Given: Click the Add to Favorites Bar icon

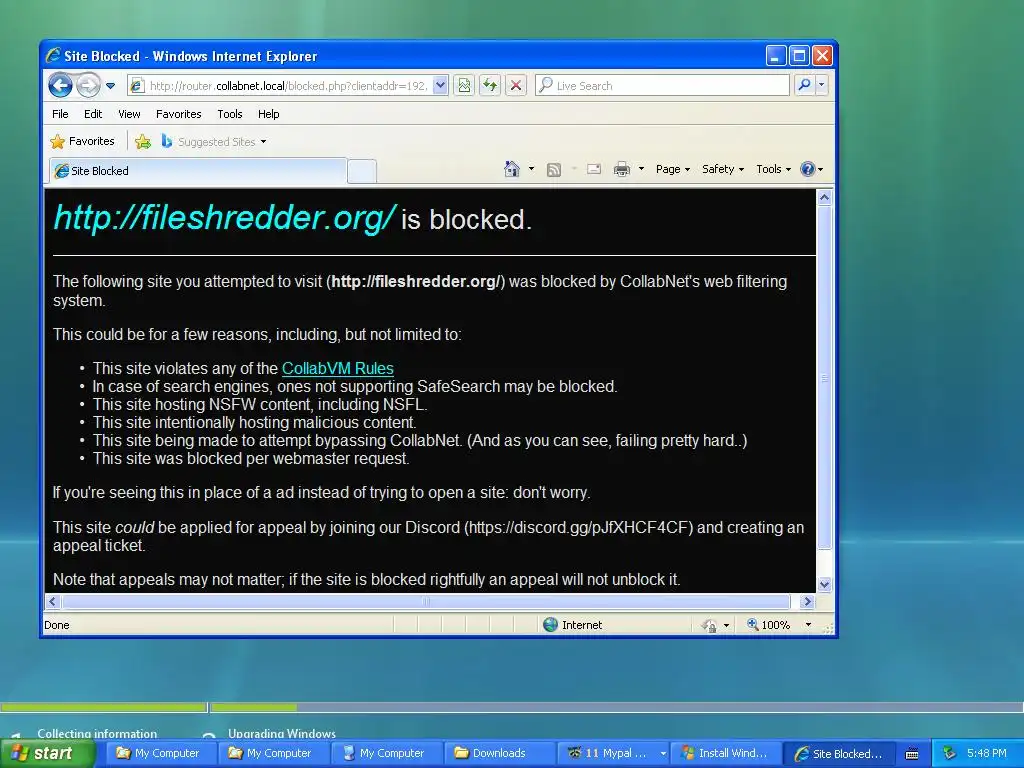Looking at the screenshot, I should [143, 141].
